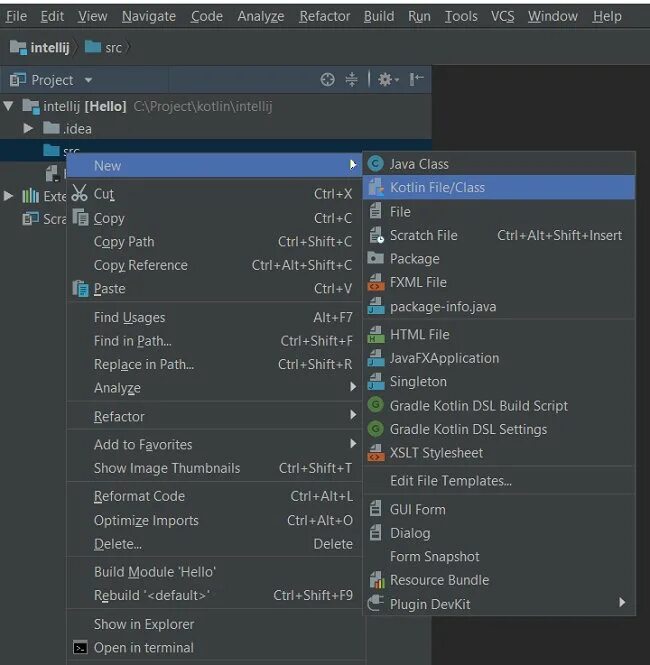Open the Tools menu
This screenshot has height=665, width=650.
[461, 16]
